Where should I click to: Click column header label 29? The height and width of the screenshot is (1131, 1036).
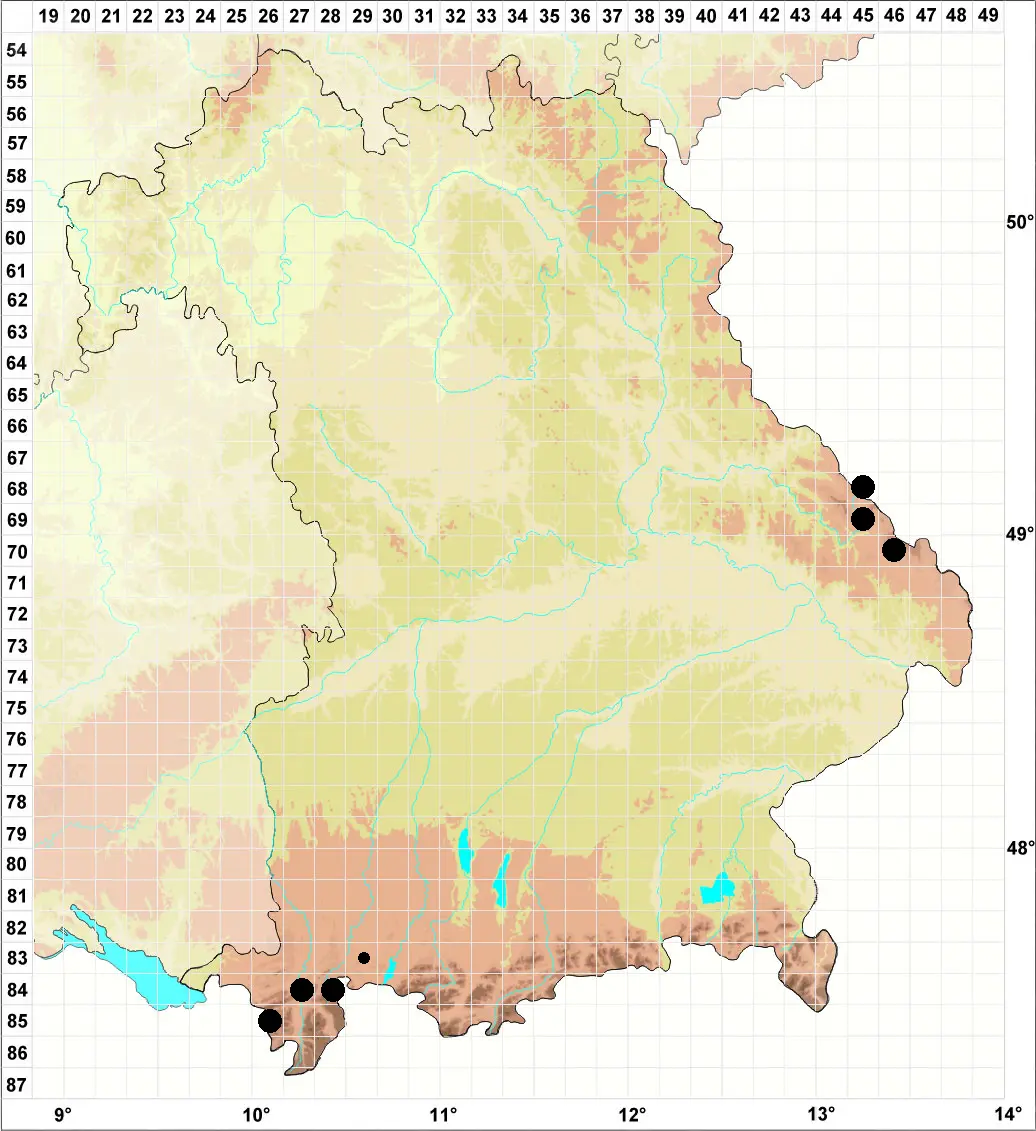[361, 16]
